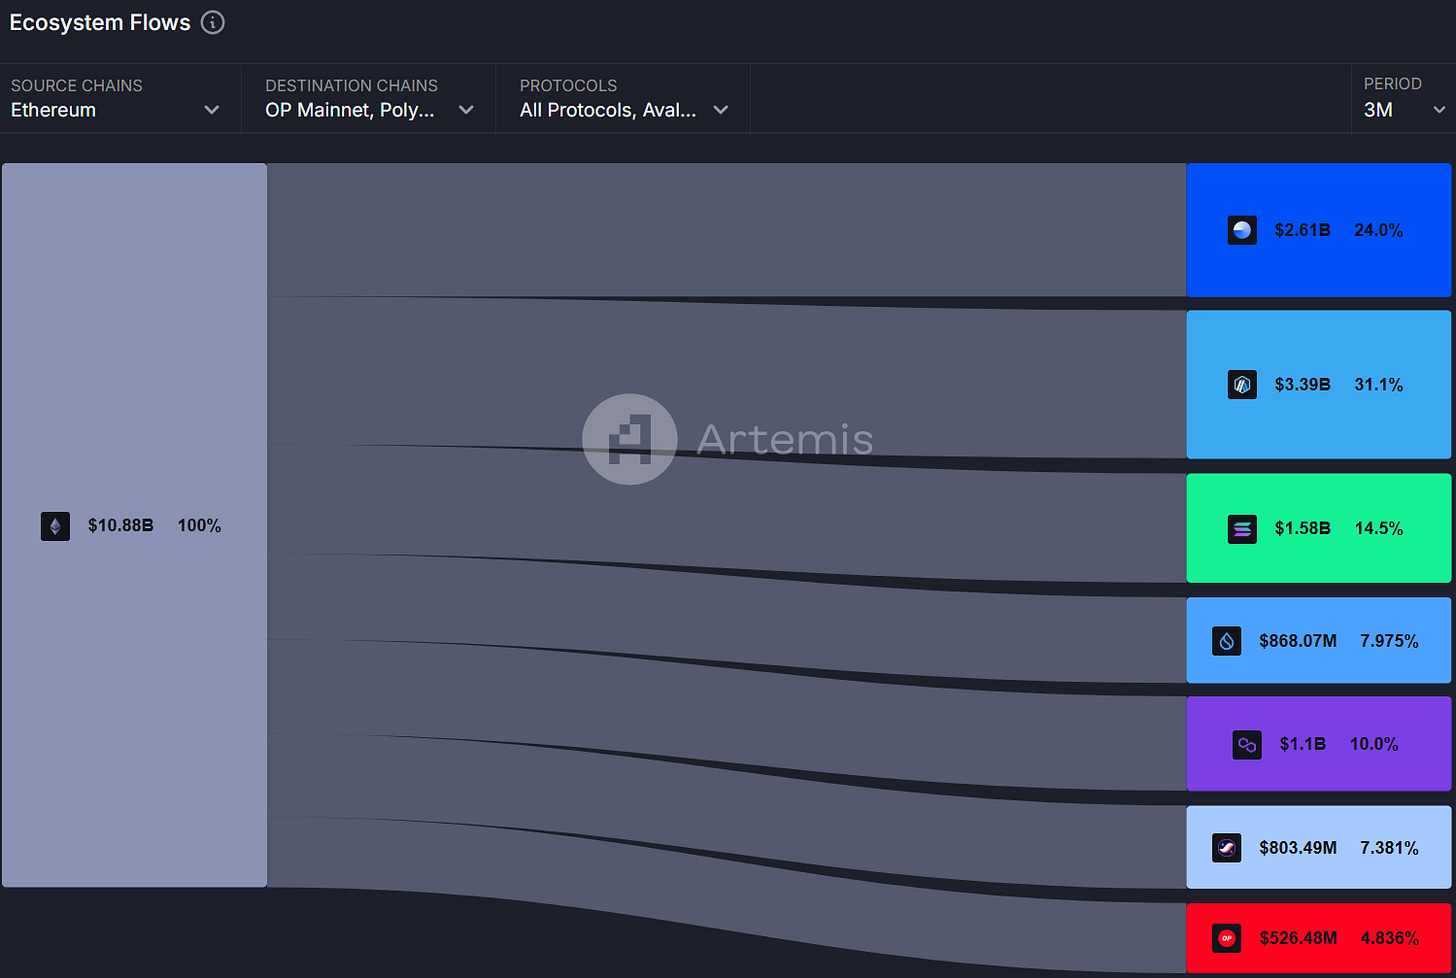
Task: Click the 10.0% share label
Action: coord(1374,745)
